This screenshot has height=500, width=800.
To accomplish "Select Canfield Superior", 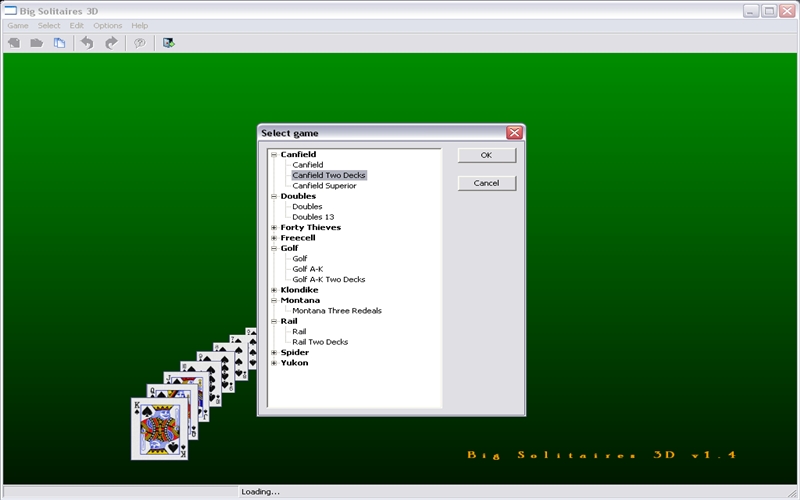I will pyautogui.click(x=324, y=186).
